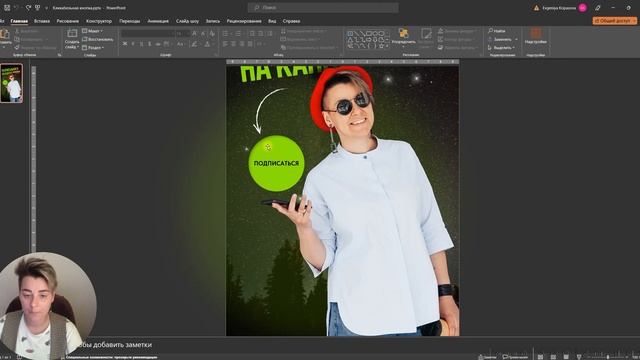The width and height of the screenshot is (640, 360).
Task: Click the Восстановить reset button
Action: pos(98,39)
